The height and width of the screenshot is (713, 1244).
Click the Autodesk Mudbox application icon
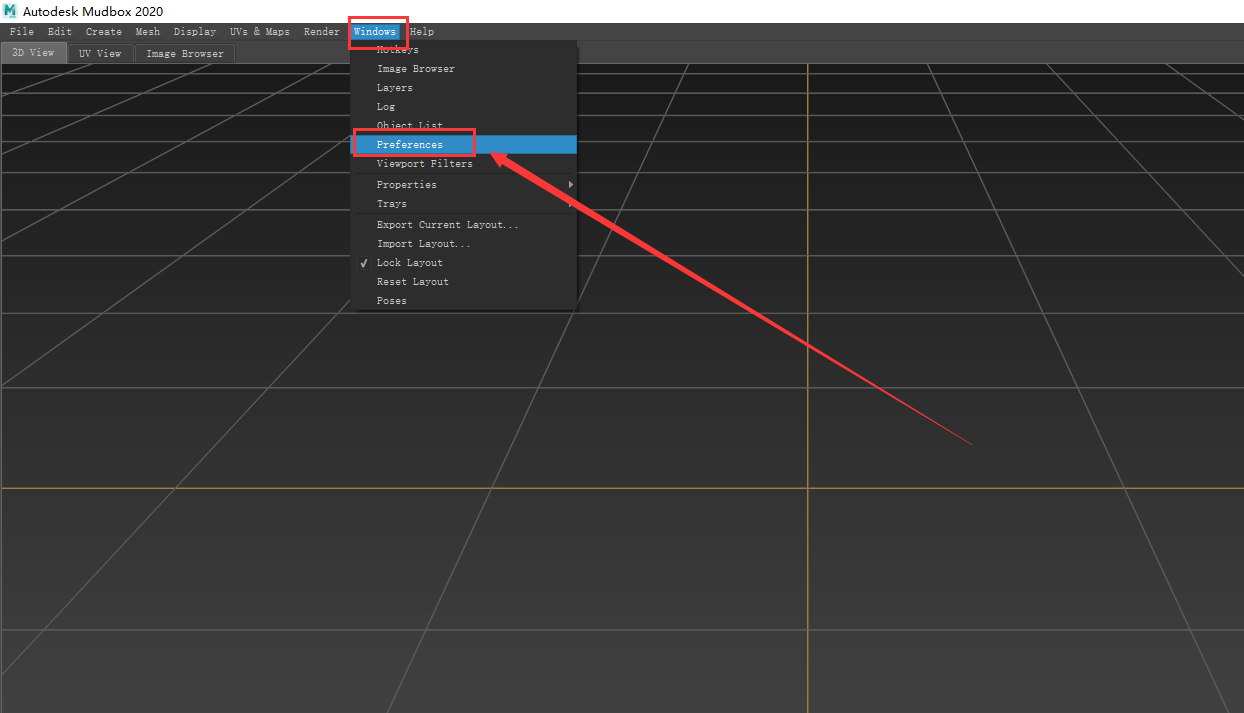pos(10,11)
